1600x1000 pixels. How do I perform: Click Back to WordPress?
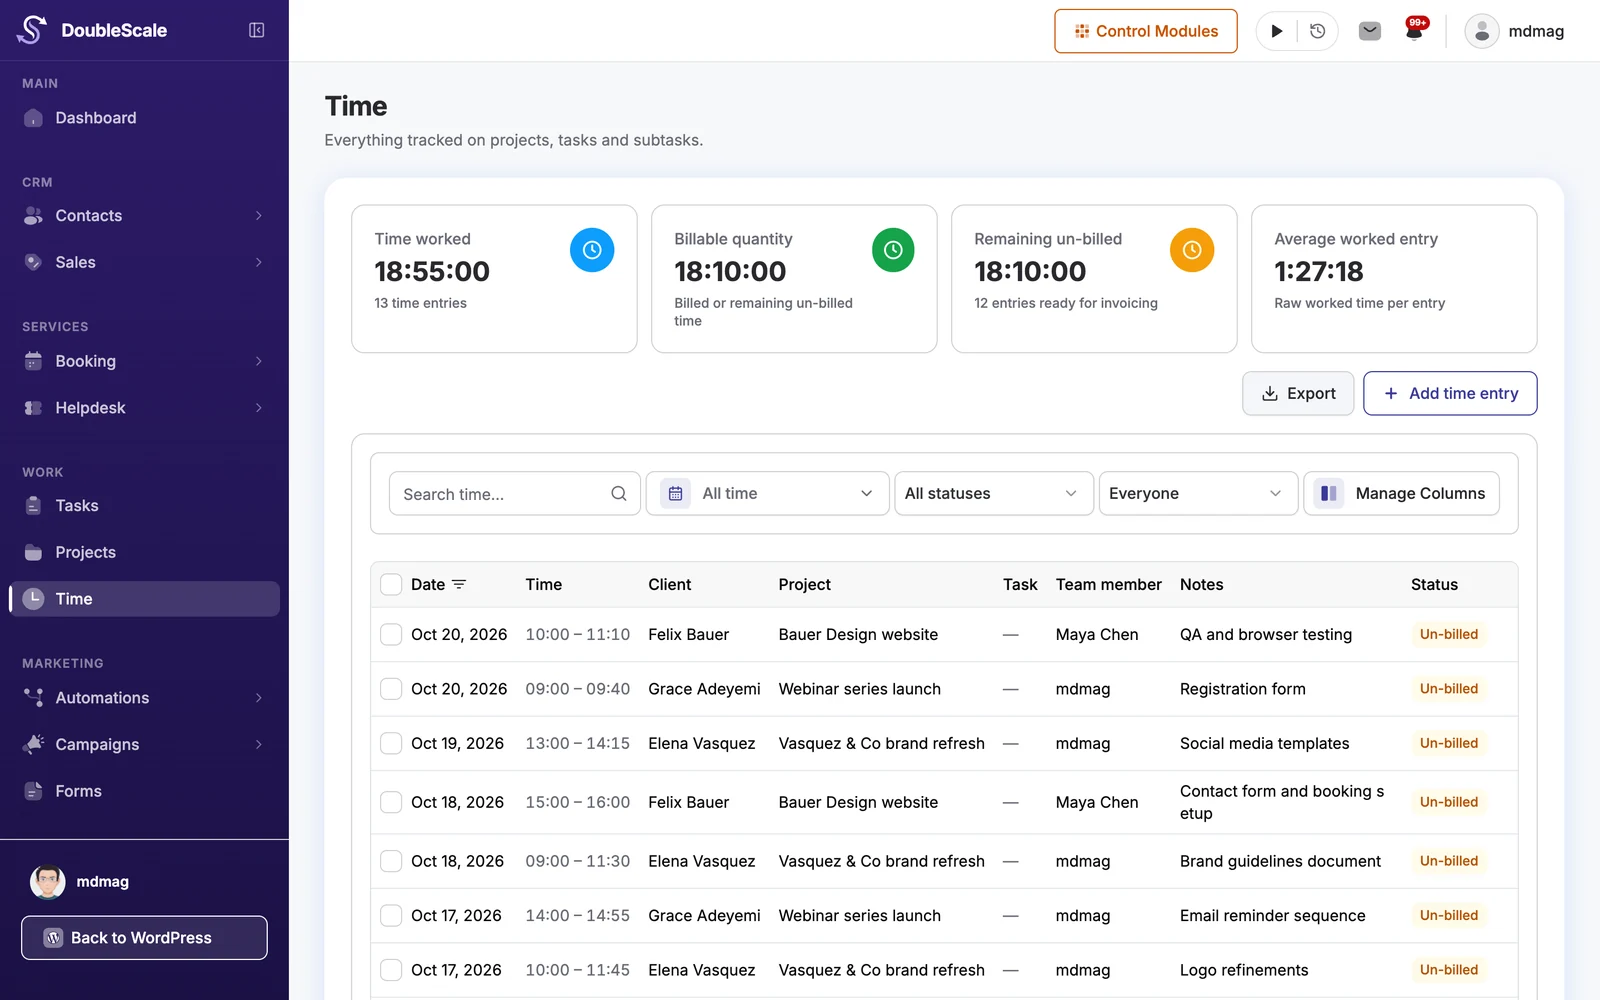click(144, 938)
